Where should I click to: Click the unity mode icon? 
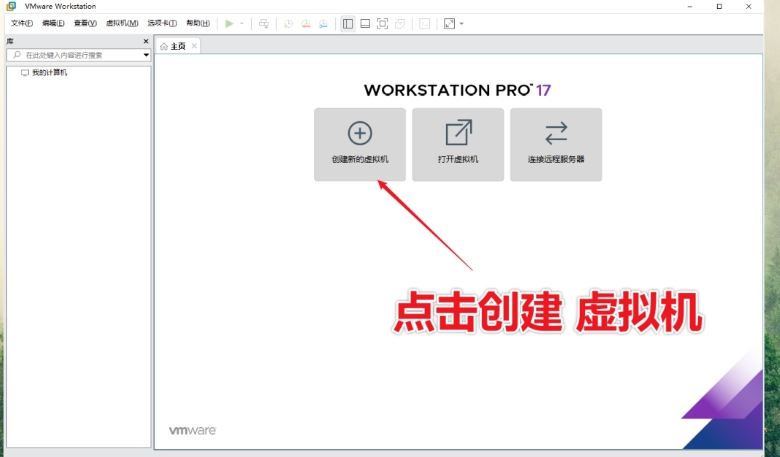pos(399,23)
